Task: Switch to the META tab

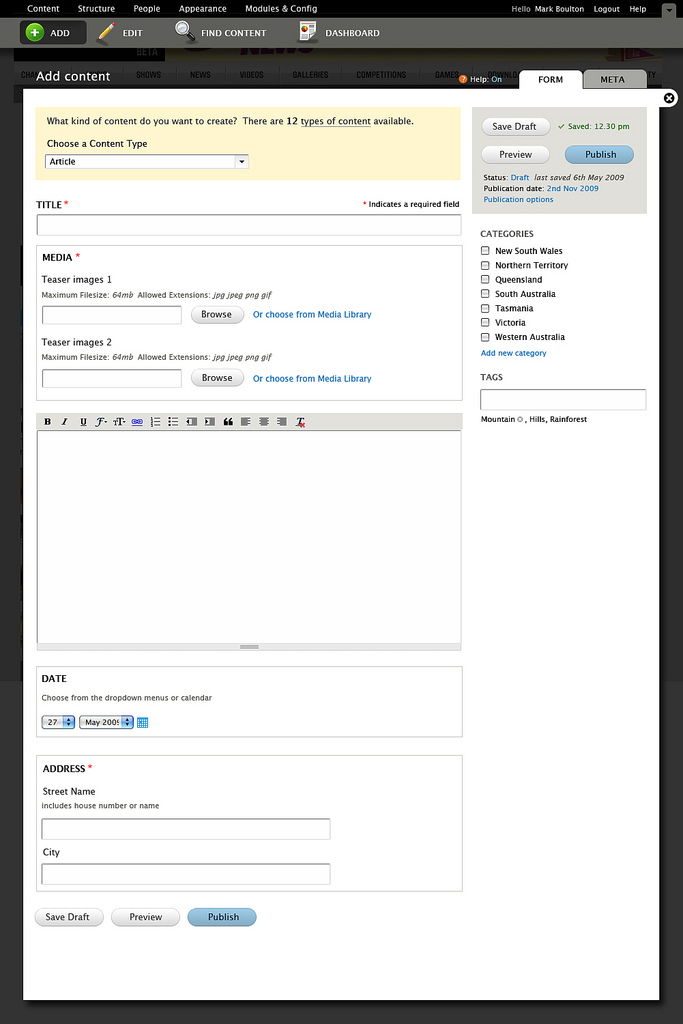Action: coord(612,79)
